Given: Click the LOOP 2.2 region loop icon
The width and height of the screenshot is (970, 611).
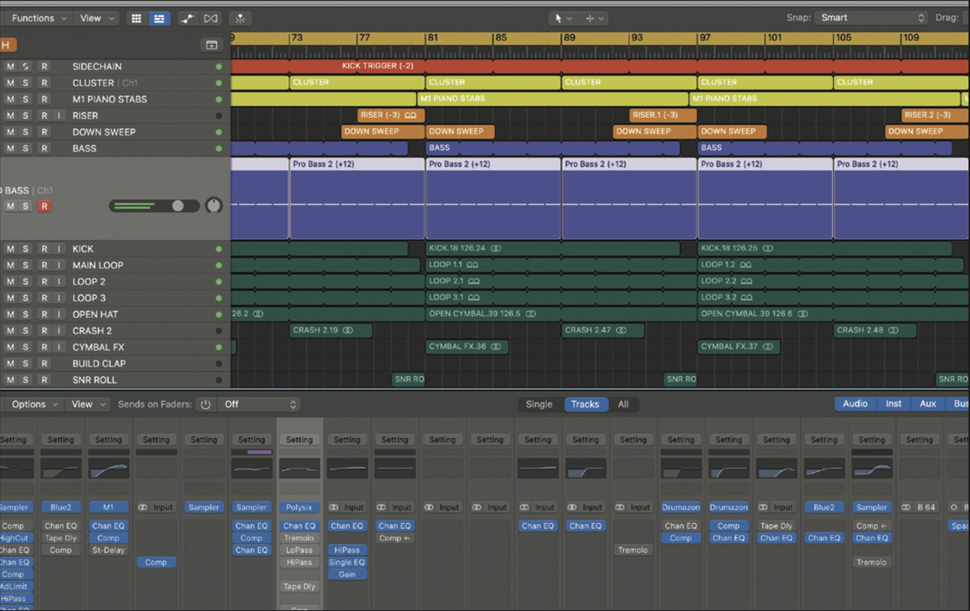Looking at the screenshot, I should point(746,281).
